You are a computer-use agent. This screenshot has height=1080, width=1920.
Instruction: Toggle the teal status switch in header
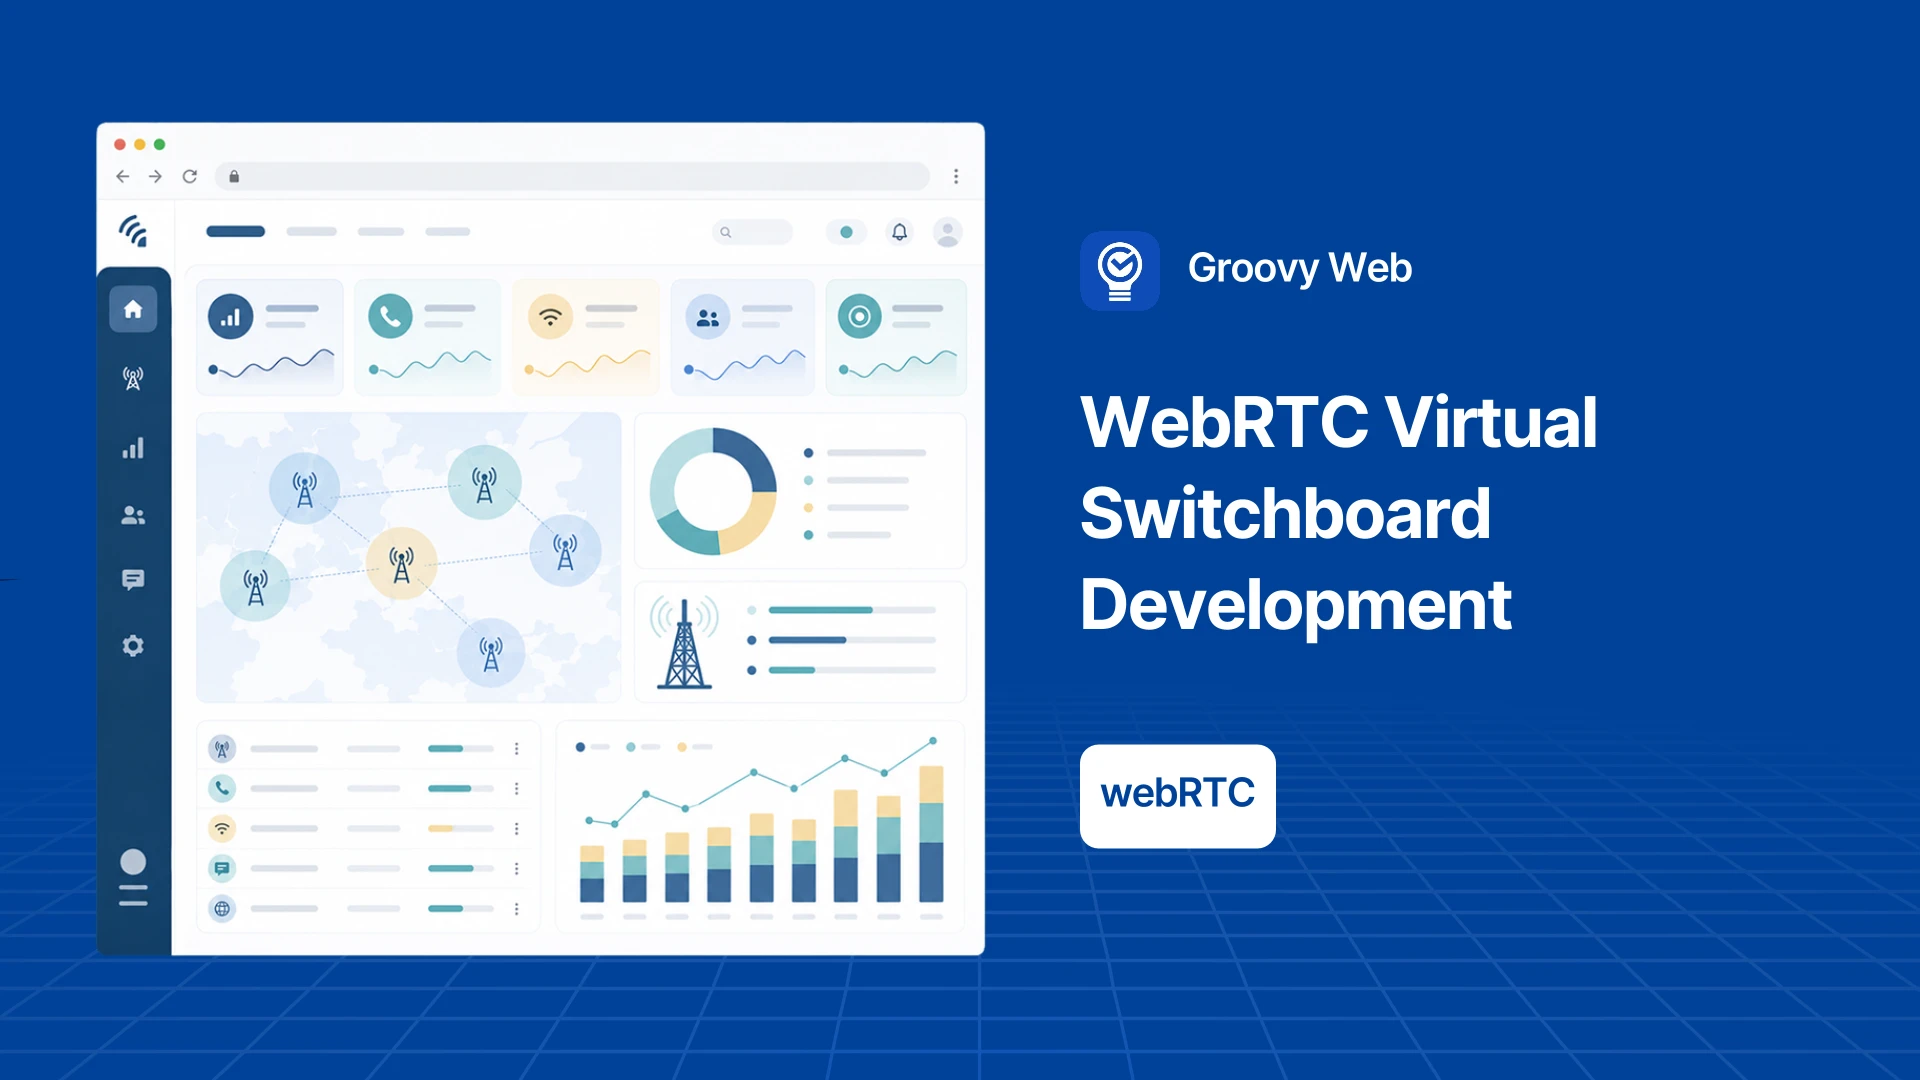(x=846, y=232)
